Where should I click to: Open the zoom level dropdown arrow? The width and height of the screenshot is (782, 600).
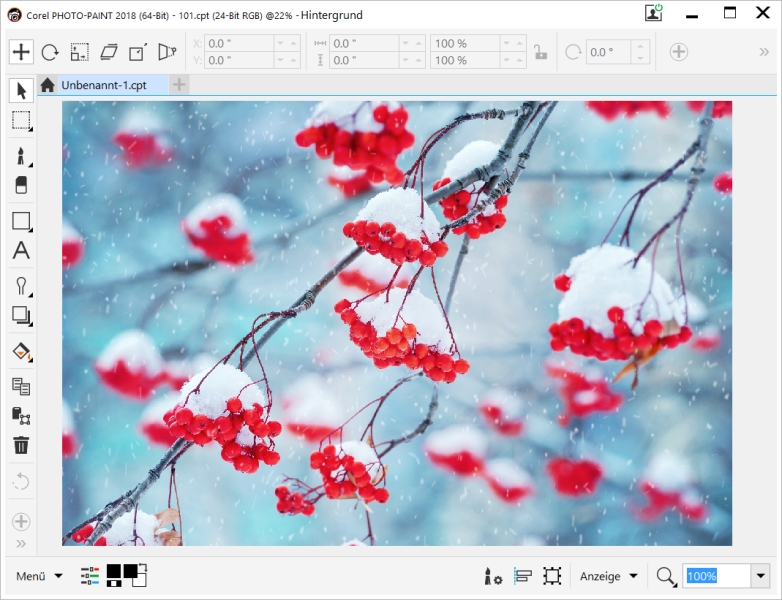coord(760,576)
